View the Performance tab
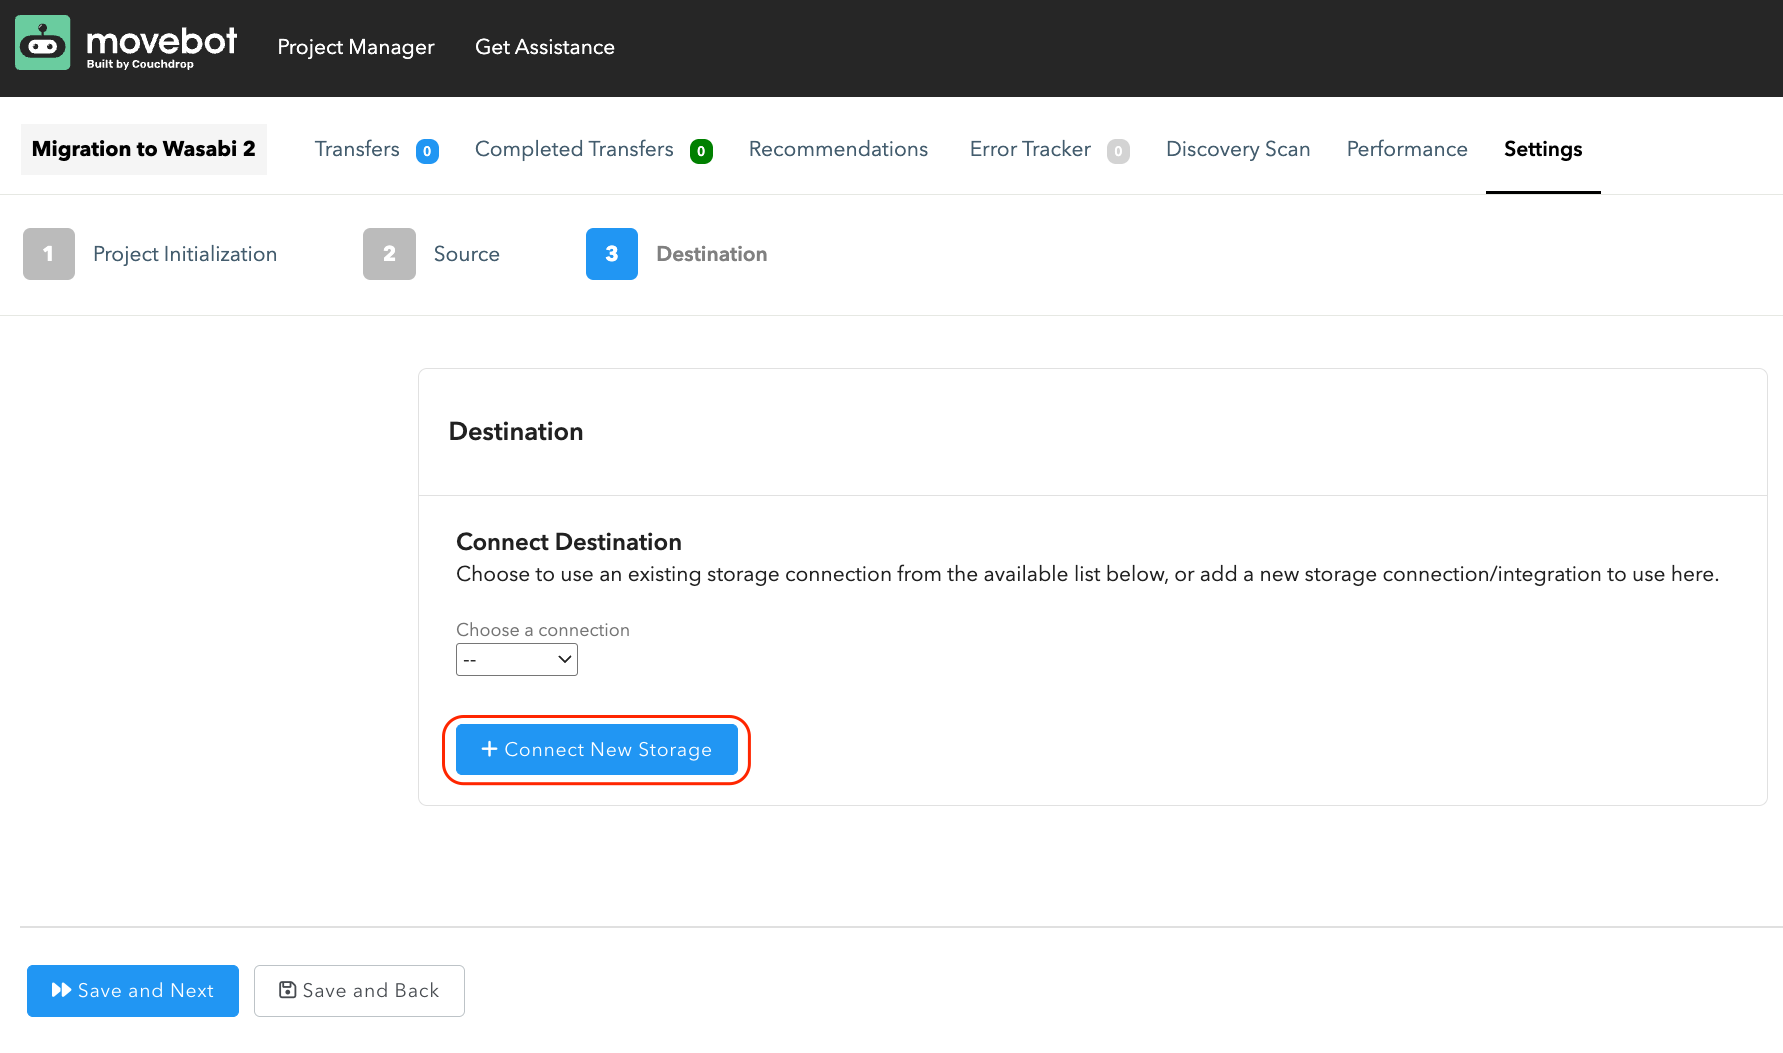This screenshot has height=1053, width=1783. pyautogui.click(x=1407, y=149)
